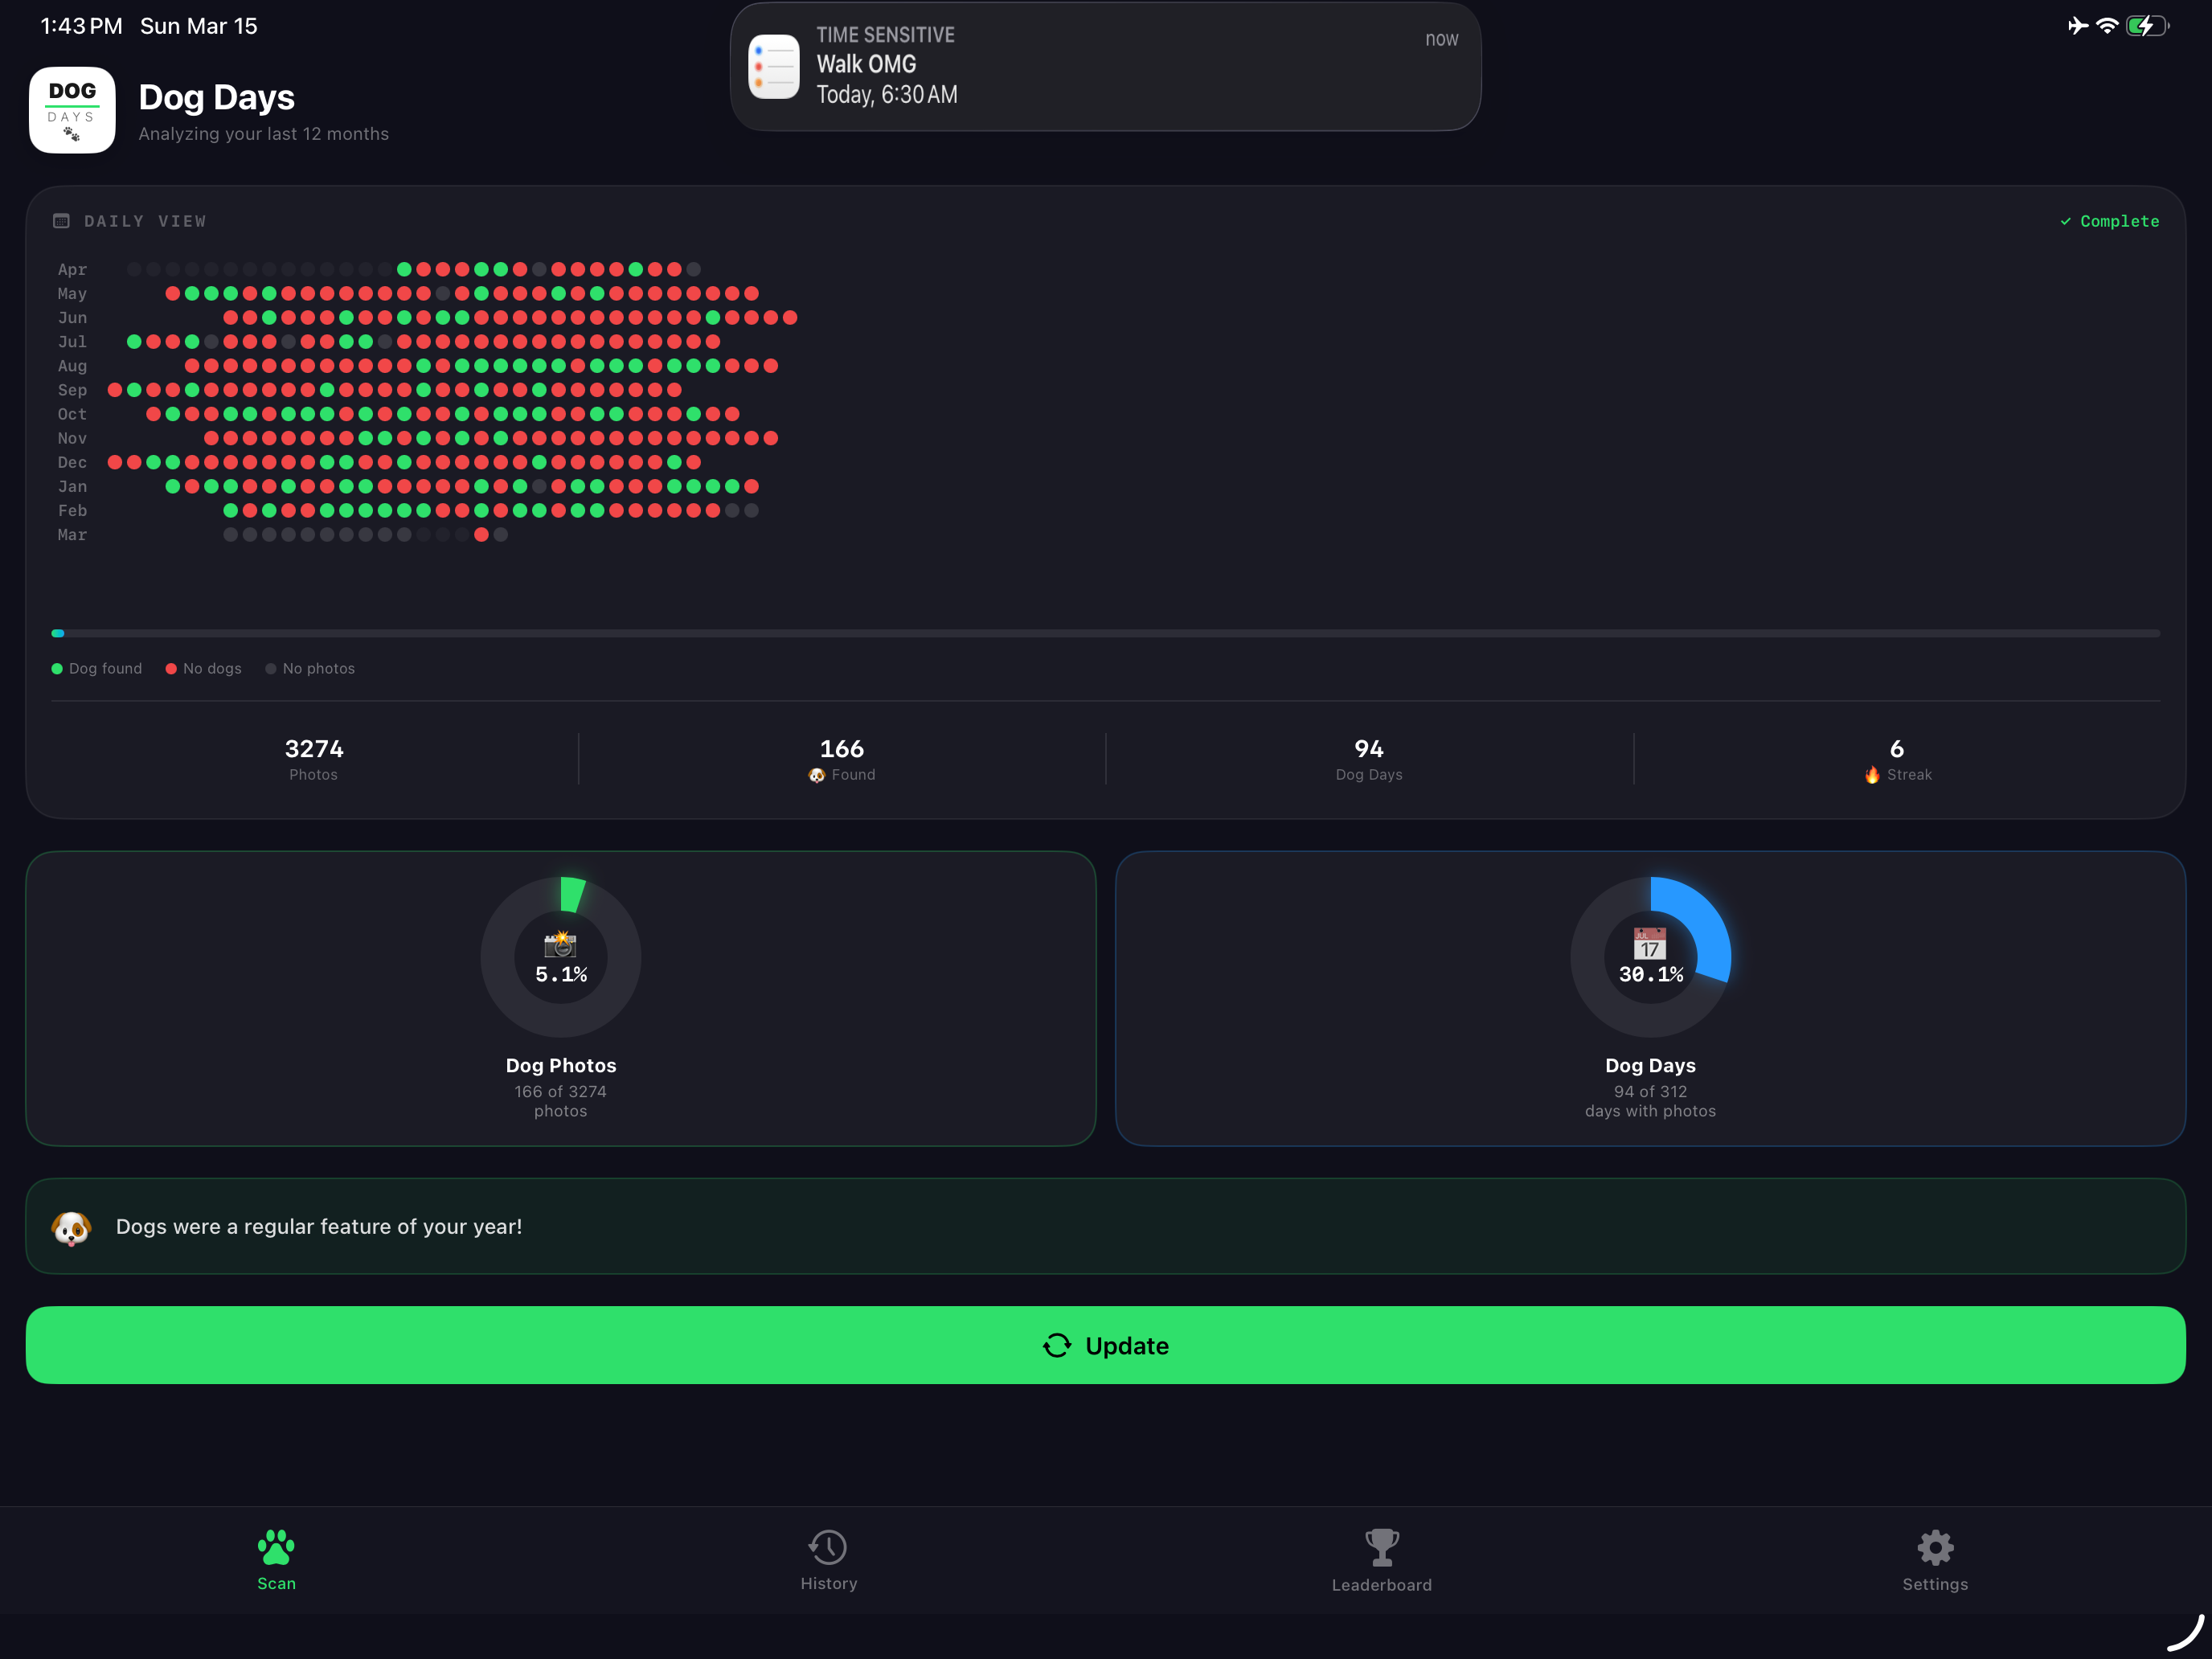2212x1659 pixels.
Task: Click the calendar icon beside Daily View
Action: [61, 221]
